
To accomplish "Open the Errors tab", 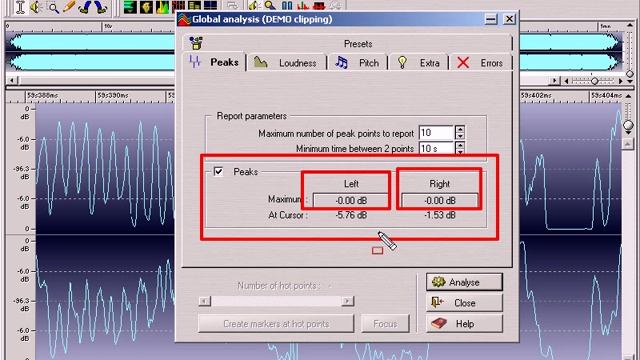I will 480,63.
